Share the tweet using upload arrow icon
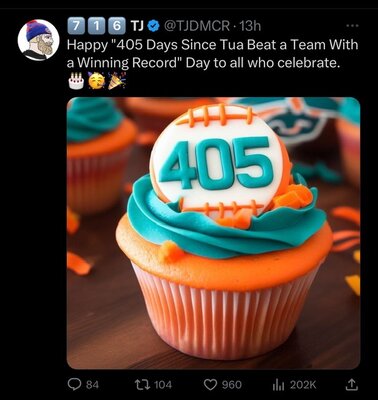Screen dimensions: 378x400 tap(351, 385)
